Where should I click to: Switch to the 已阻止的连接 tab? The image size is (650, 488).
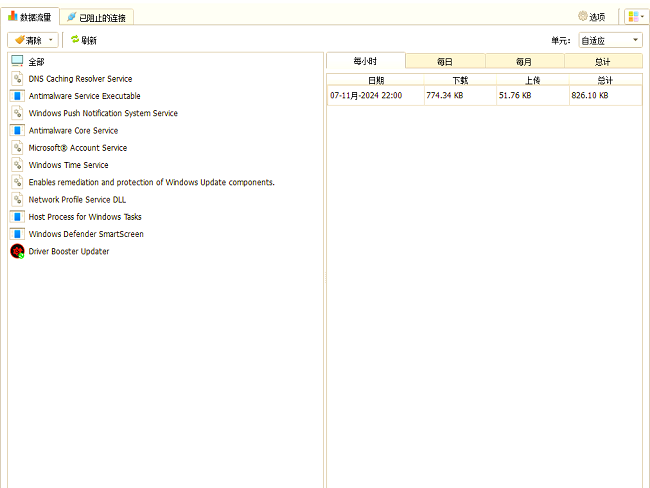pos(99,17)
